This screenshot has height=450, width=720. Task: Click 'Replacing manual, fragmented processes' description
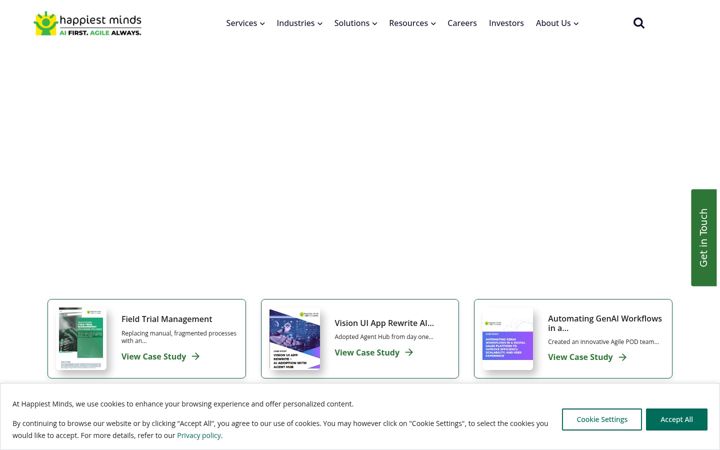tap(179, 337)
